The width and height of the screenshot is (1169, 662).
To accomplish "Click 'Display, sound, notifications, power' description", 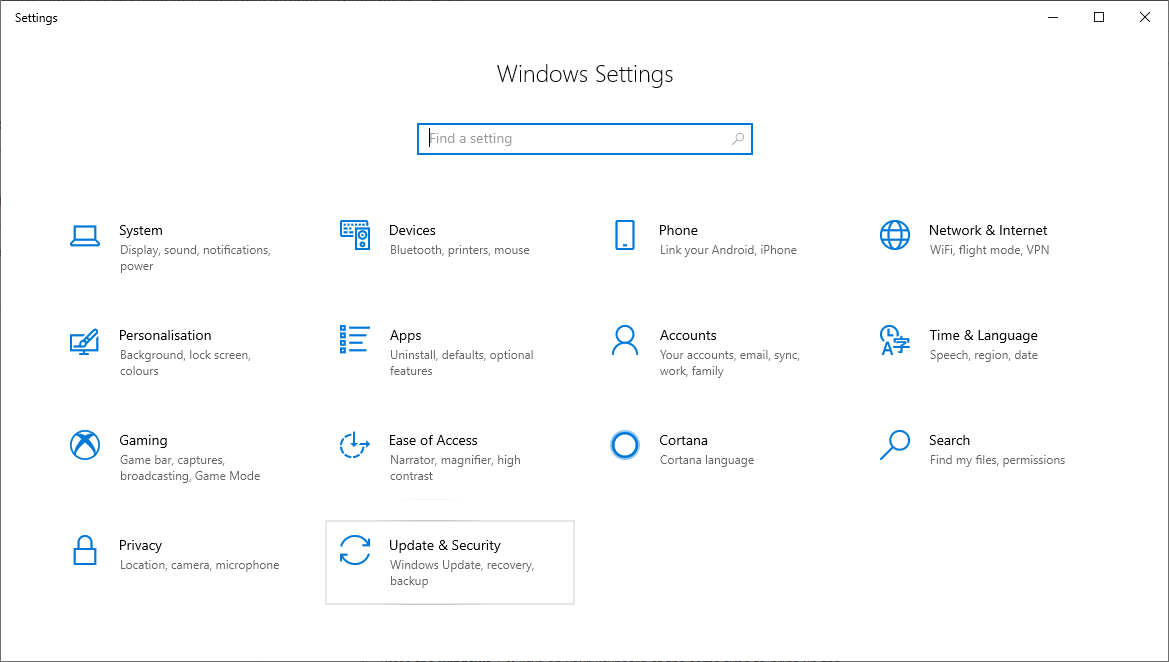I will click(x=195, y=258).
